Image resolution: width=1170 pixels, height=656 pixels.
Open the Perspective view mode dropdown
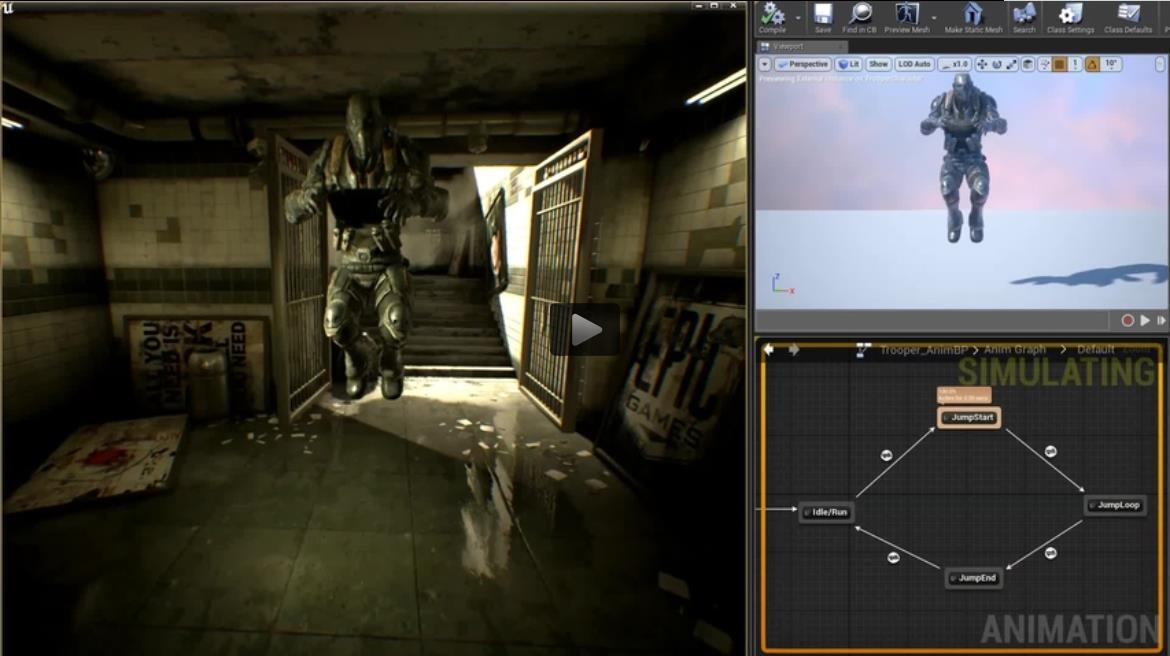pos(802,65)
